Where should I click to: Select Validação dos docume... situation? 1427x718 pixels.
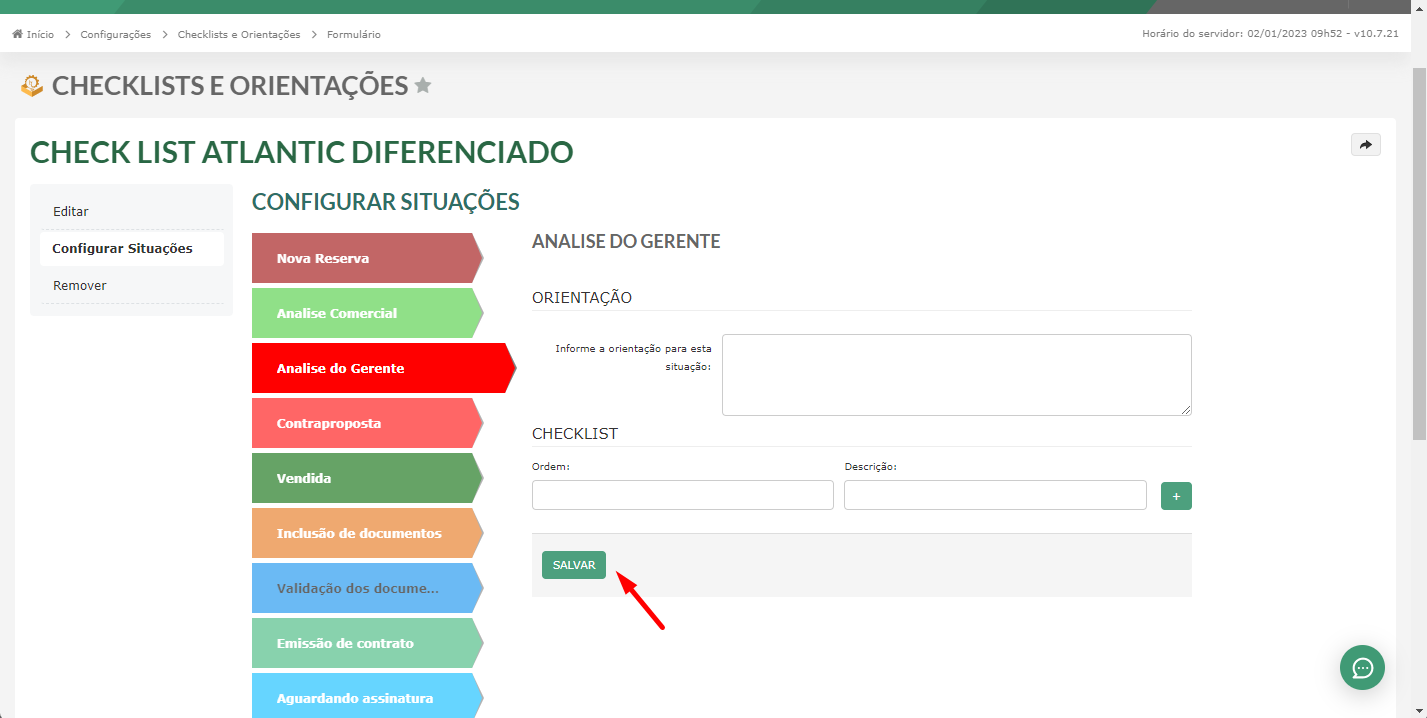pyautogui.click(x=367, y=588)
